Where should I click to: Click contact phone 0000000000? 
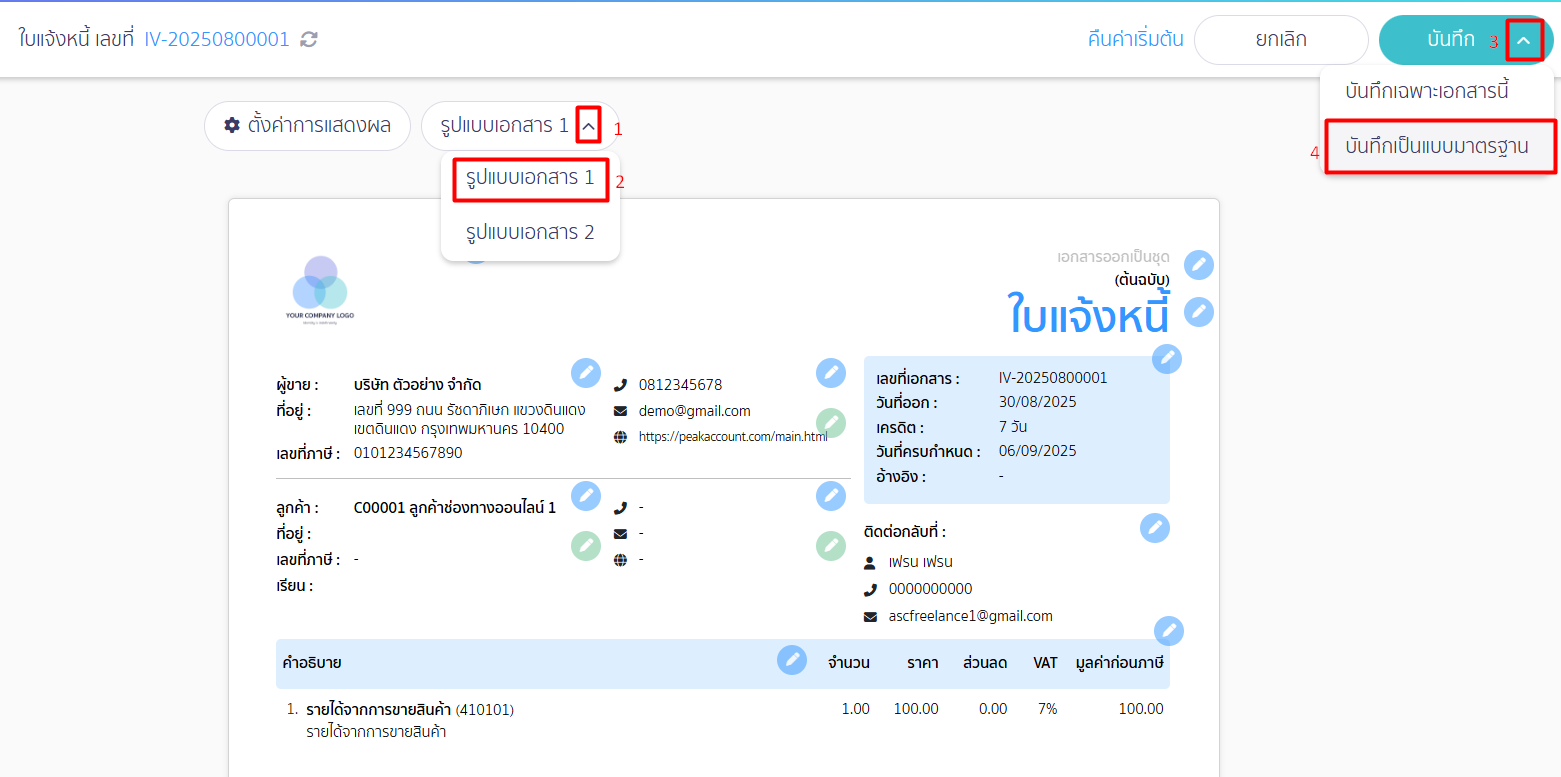930,589
